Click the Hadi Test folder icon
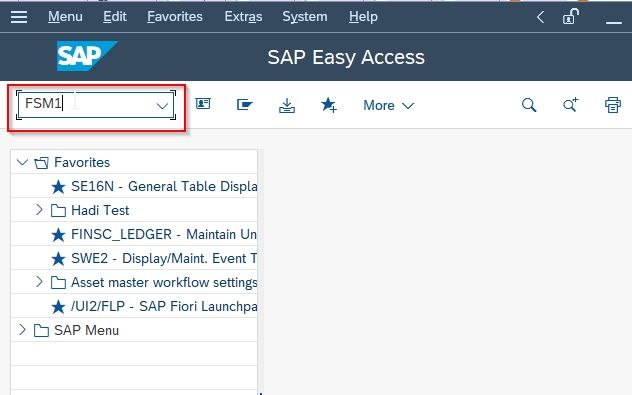Image resolution: width=632 pixels, height=395 pixels. (58, 210)
